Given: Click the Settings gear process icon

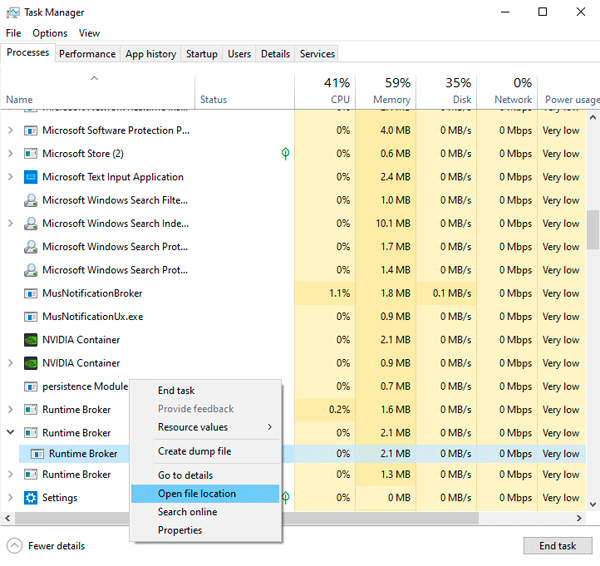Looking at the screenshot, I should pos(31,498).
